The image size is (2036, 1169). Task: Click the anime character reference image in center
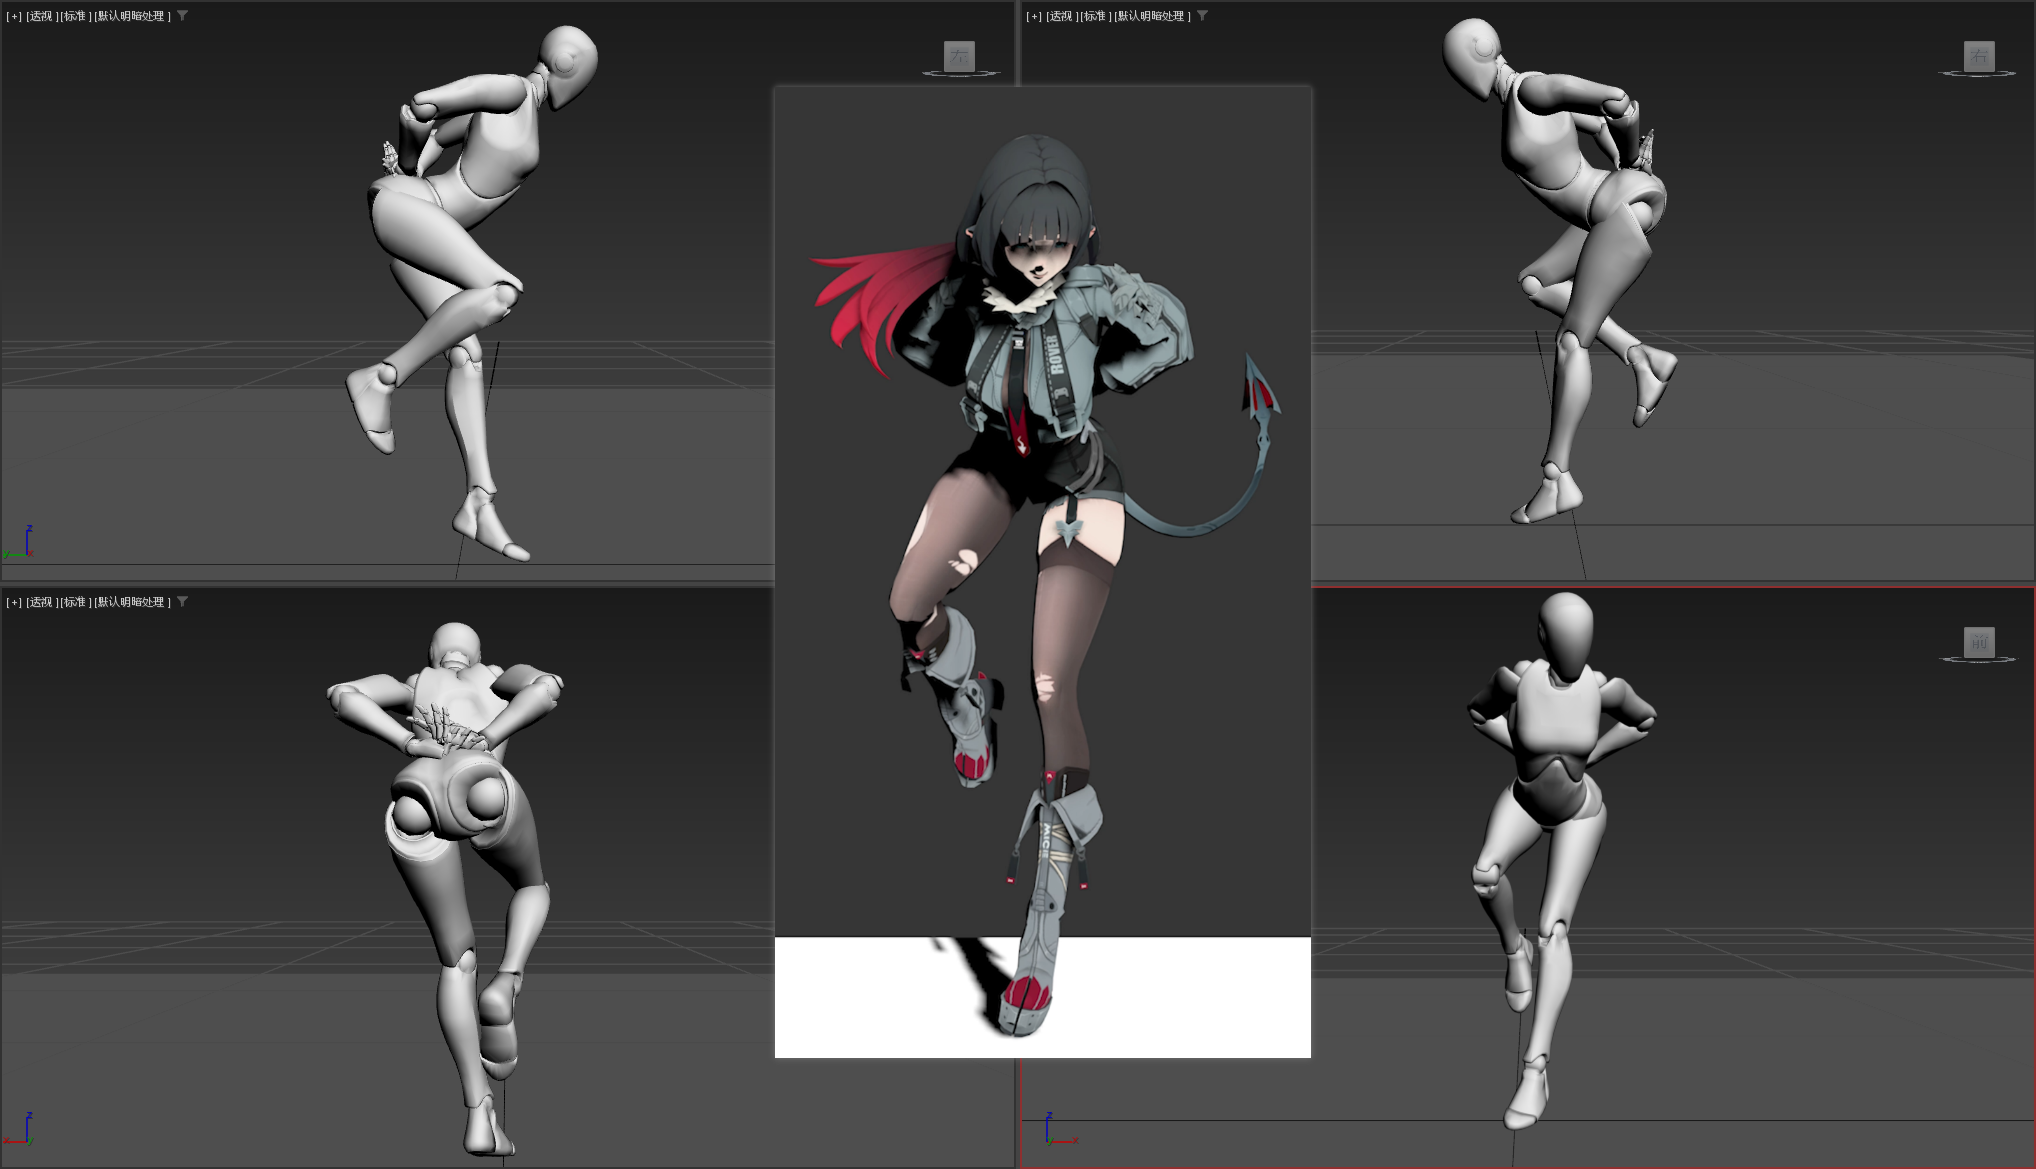[1042, 570]
